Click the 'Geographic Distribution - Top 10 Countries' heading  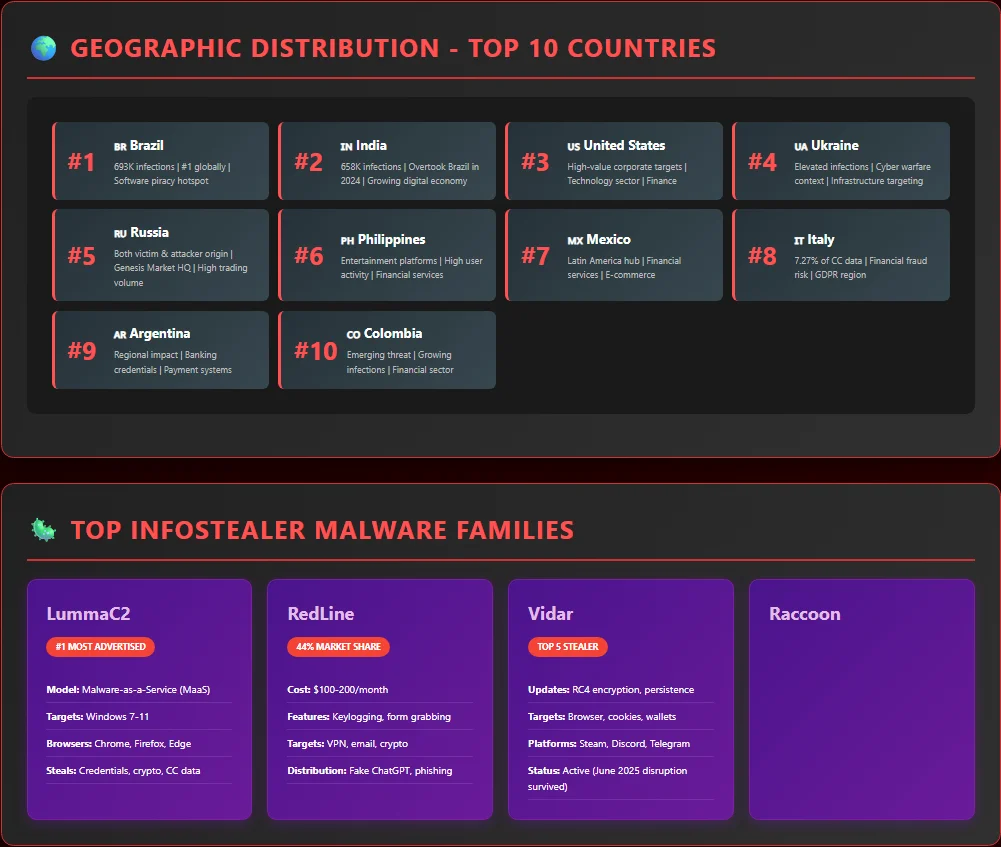point(393,49)
